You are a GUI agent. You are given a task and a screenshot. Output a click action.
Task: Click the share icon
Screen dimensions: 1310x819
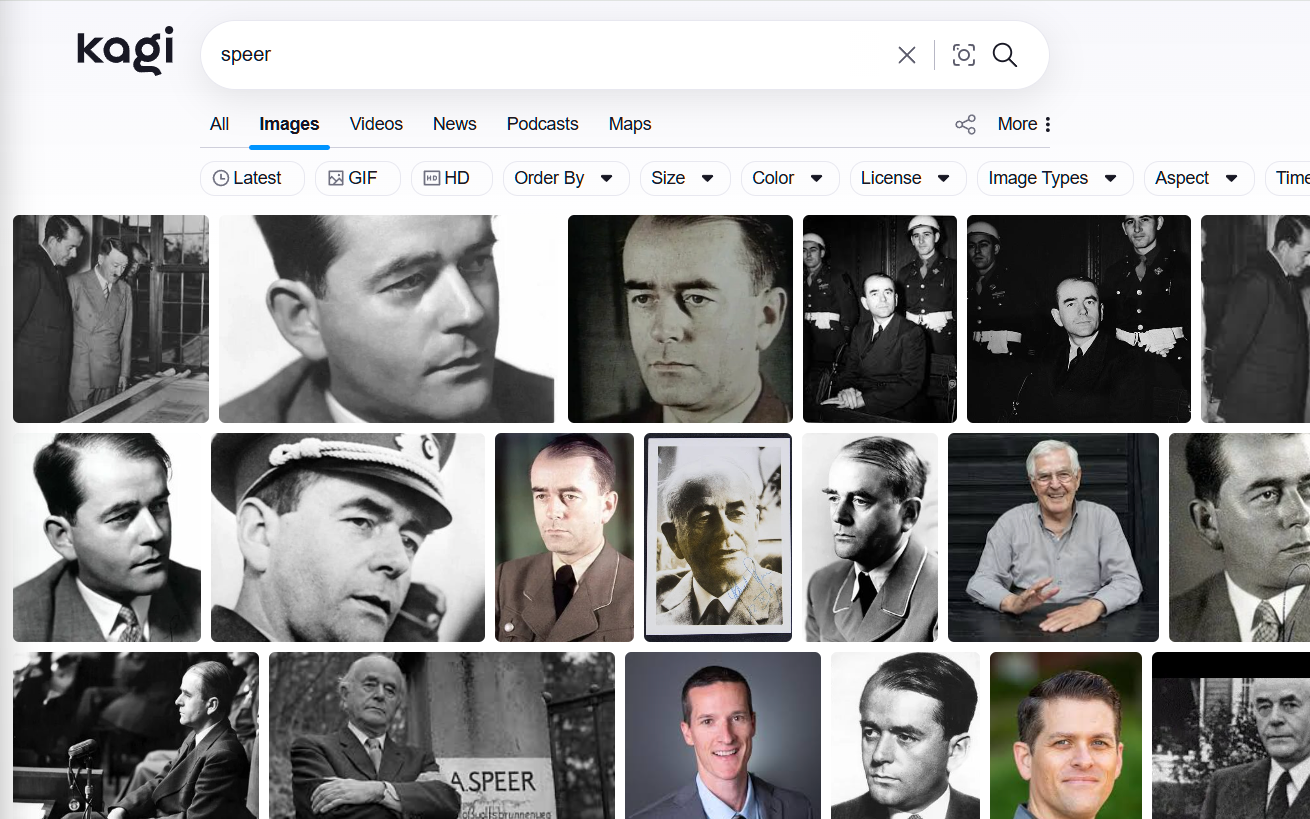(x=965, y=124)
